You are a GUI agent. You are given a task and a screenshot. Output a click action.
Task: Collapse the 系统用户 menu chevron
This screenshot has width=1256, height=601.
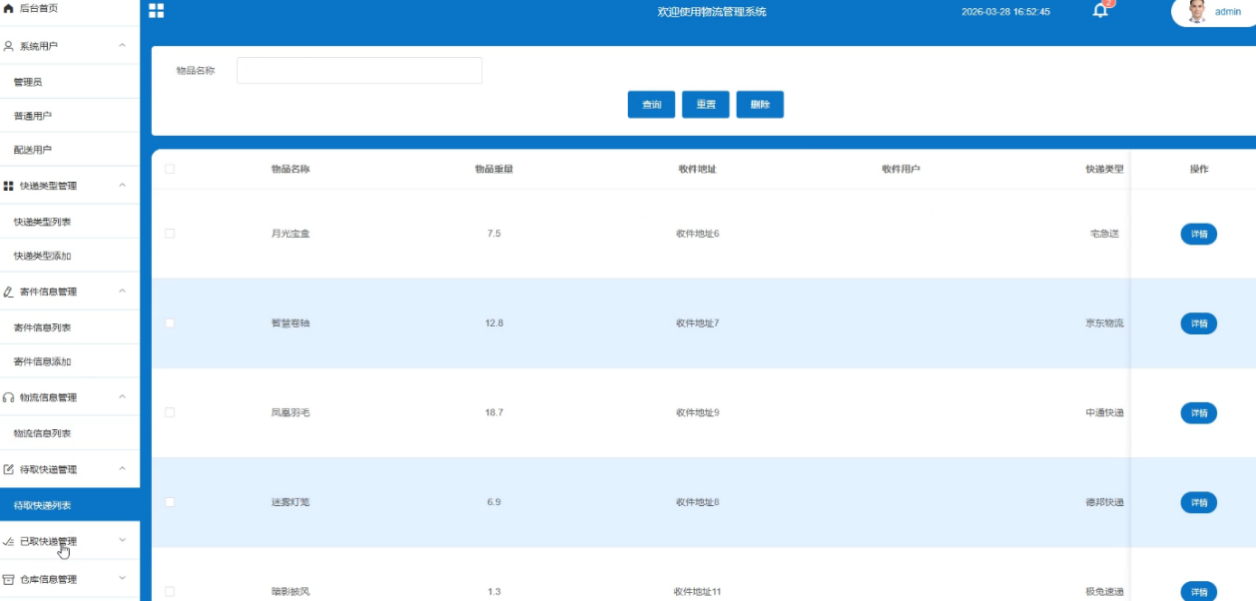click(122, 46)
